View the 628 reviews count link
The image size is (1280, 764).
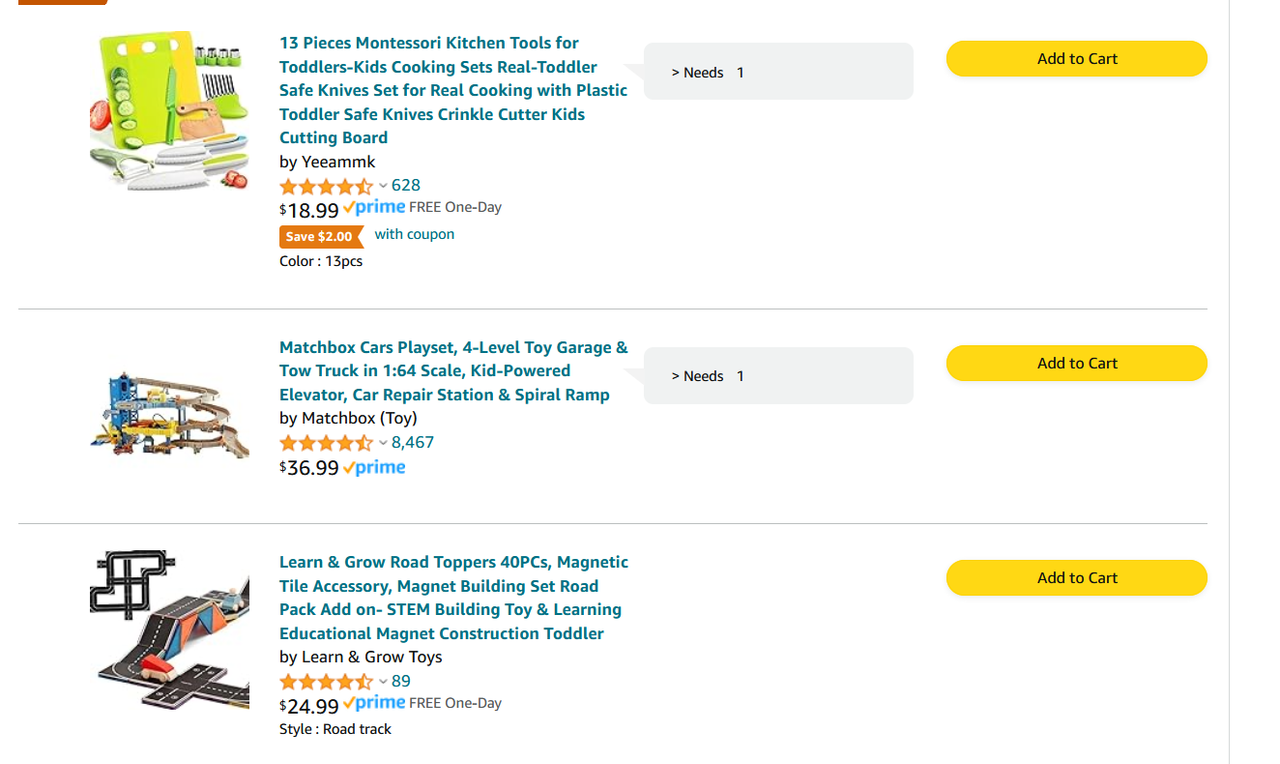click(406, 185)
